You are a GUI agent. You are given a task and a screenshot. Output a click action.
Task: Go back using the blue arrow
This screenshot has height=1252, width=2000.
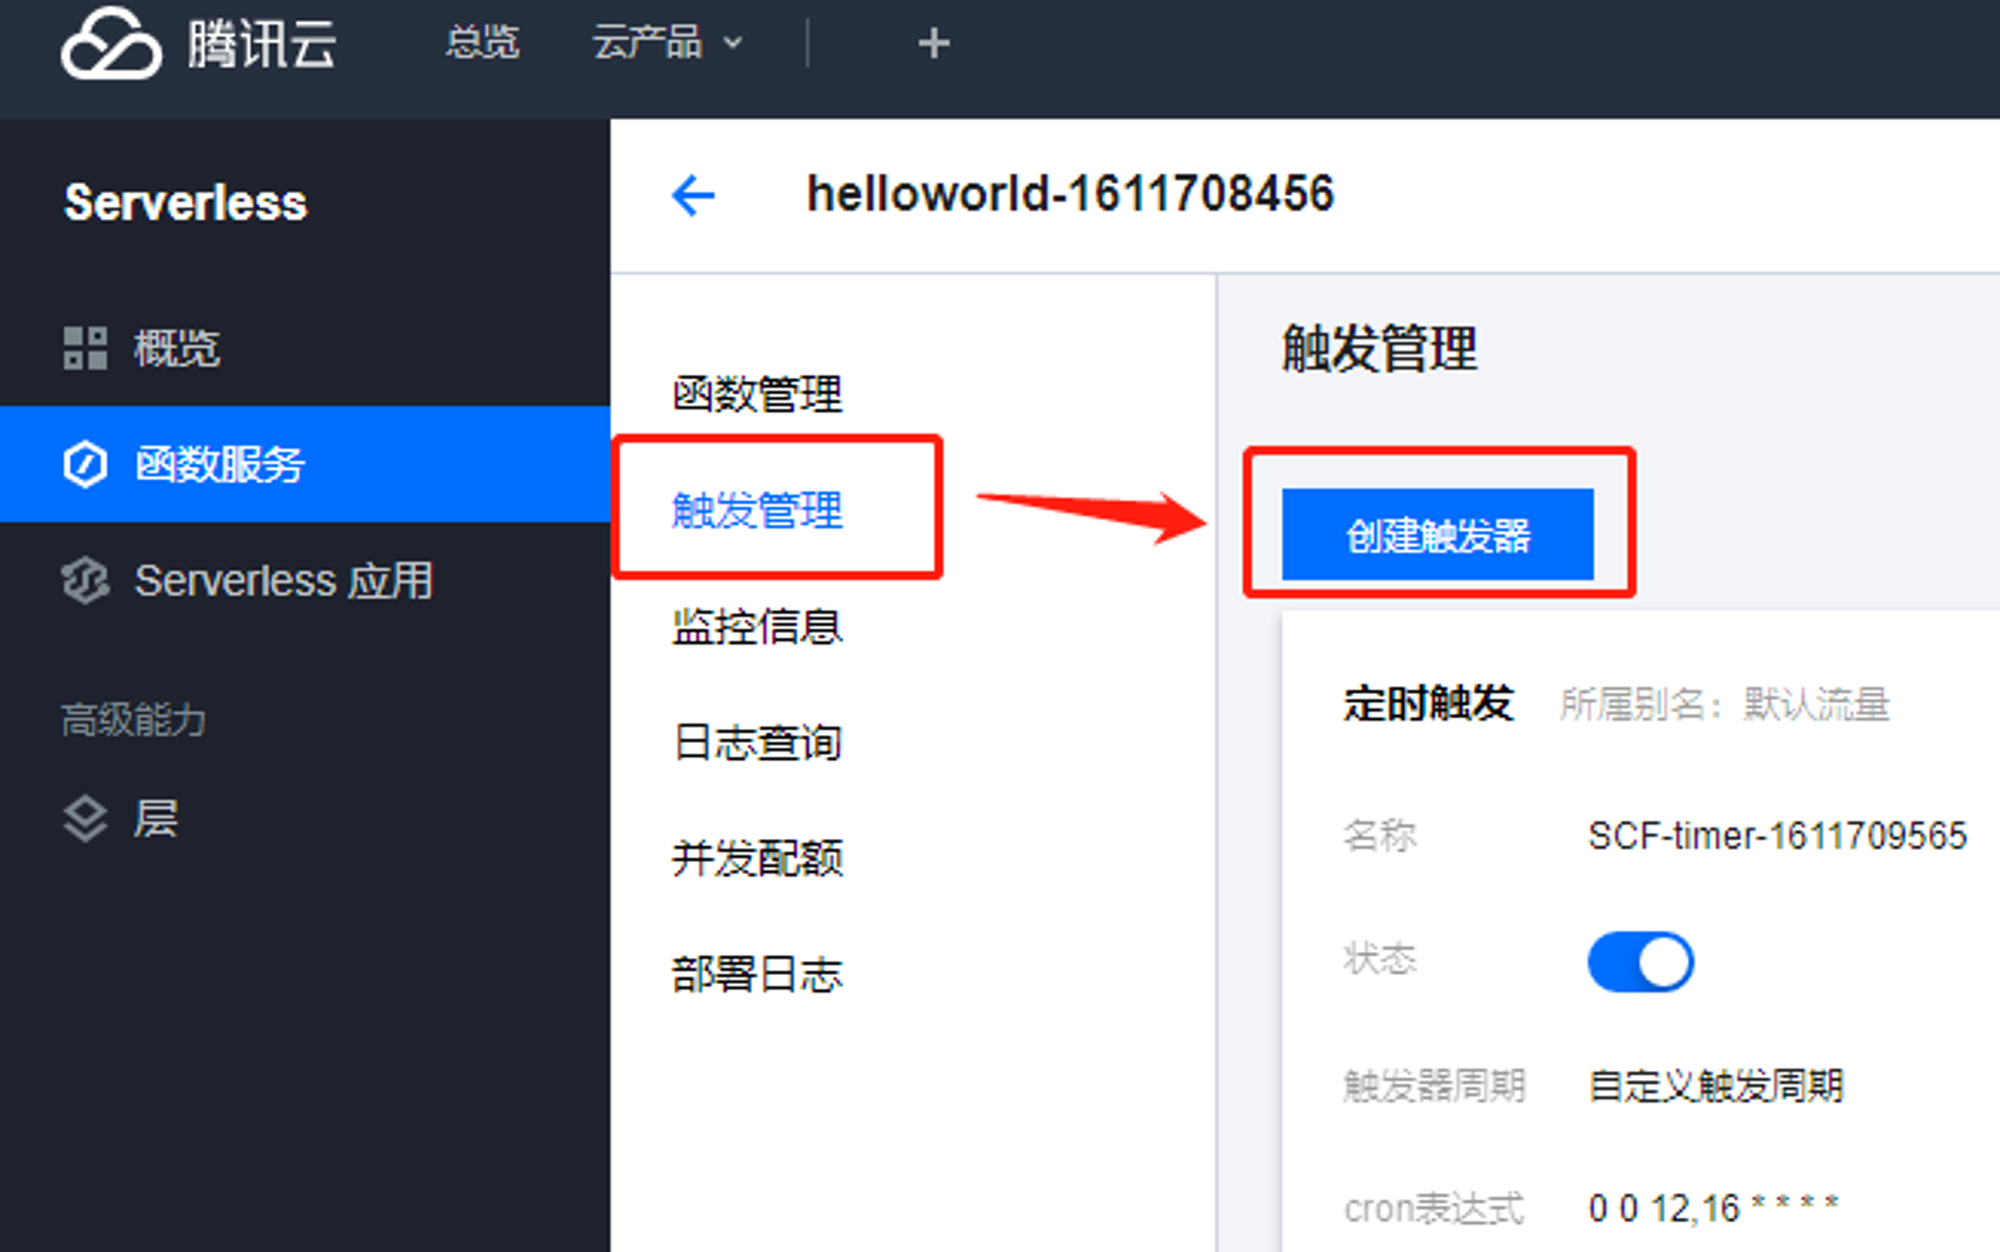pyautogui.click(x=693, y=195)
